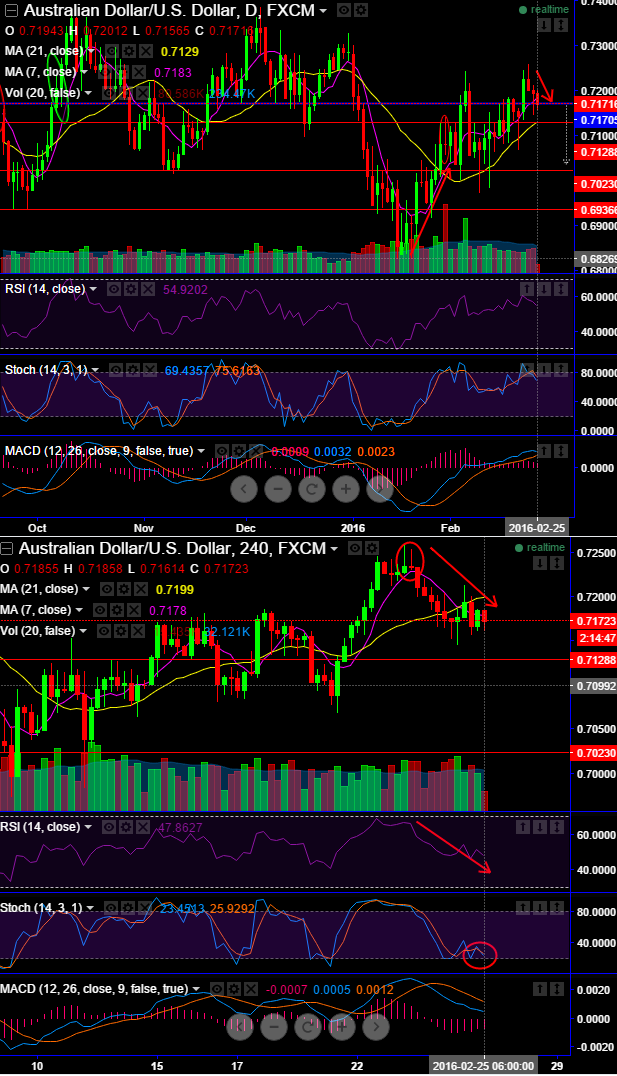Hide MACD plot on daily chart
Viewport: 617px width, 1076px height.
pos(222,451)
